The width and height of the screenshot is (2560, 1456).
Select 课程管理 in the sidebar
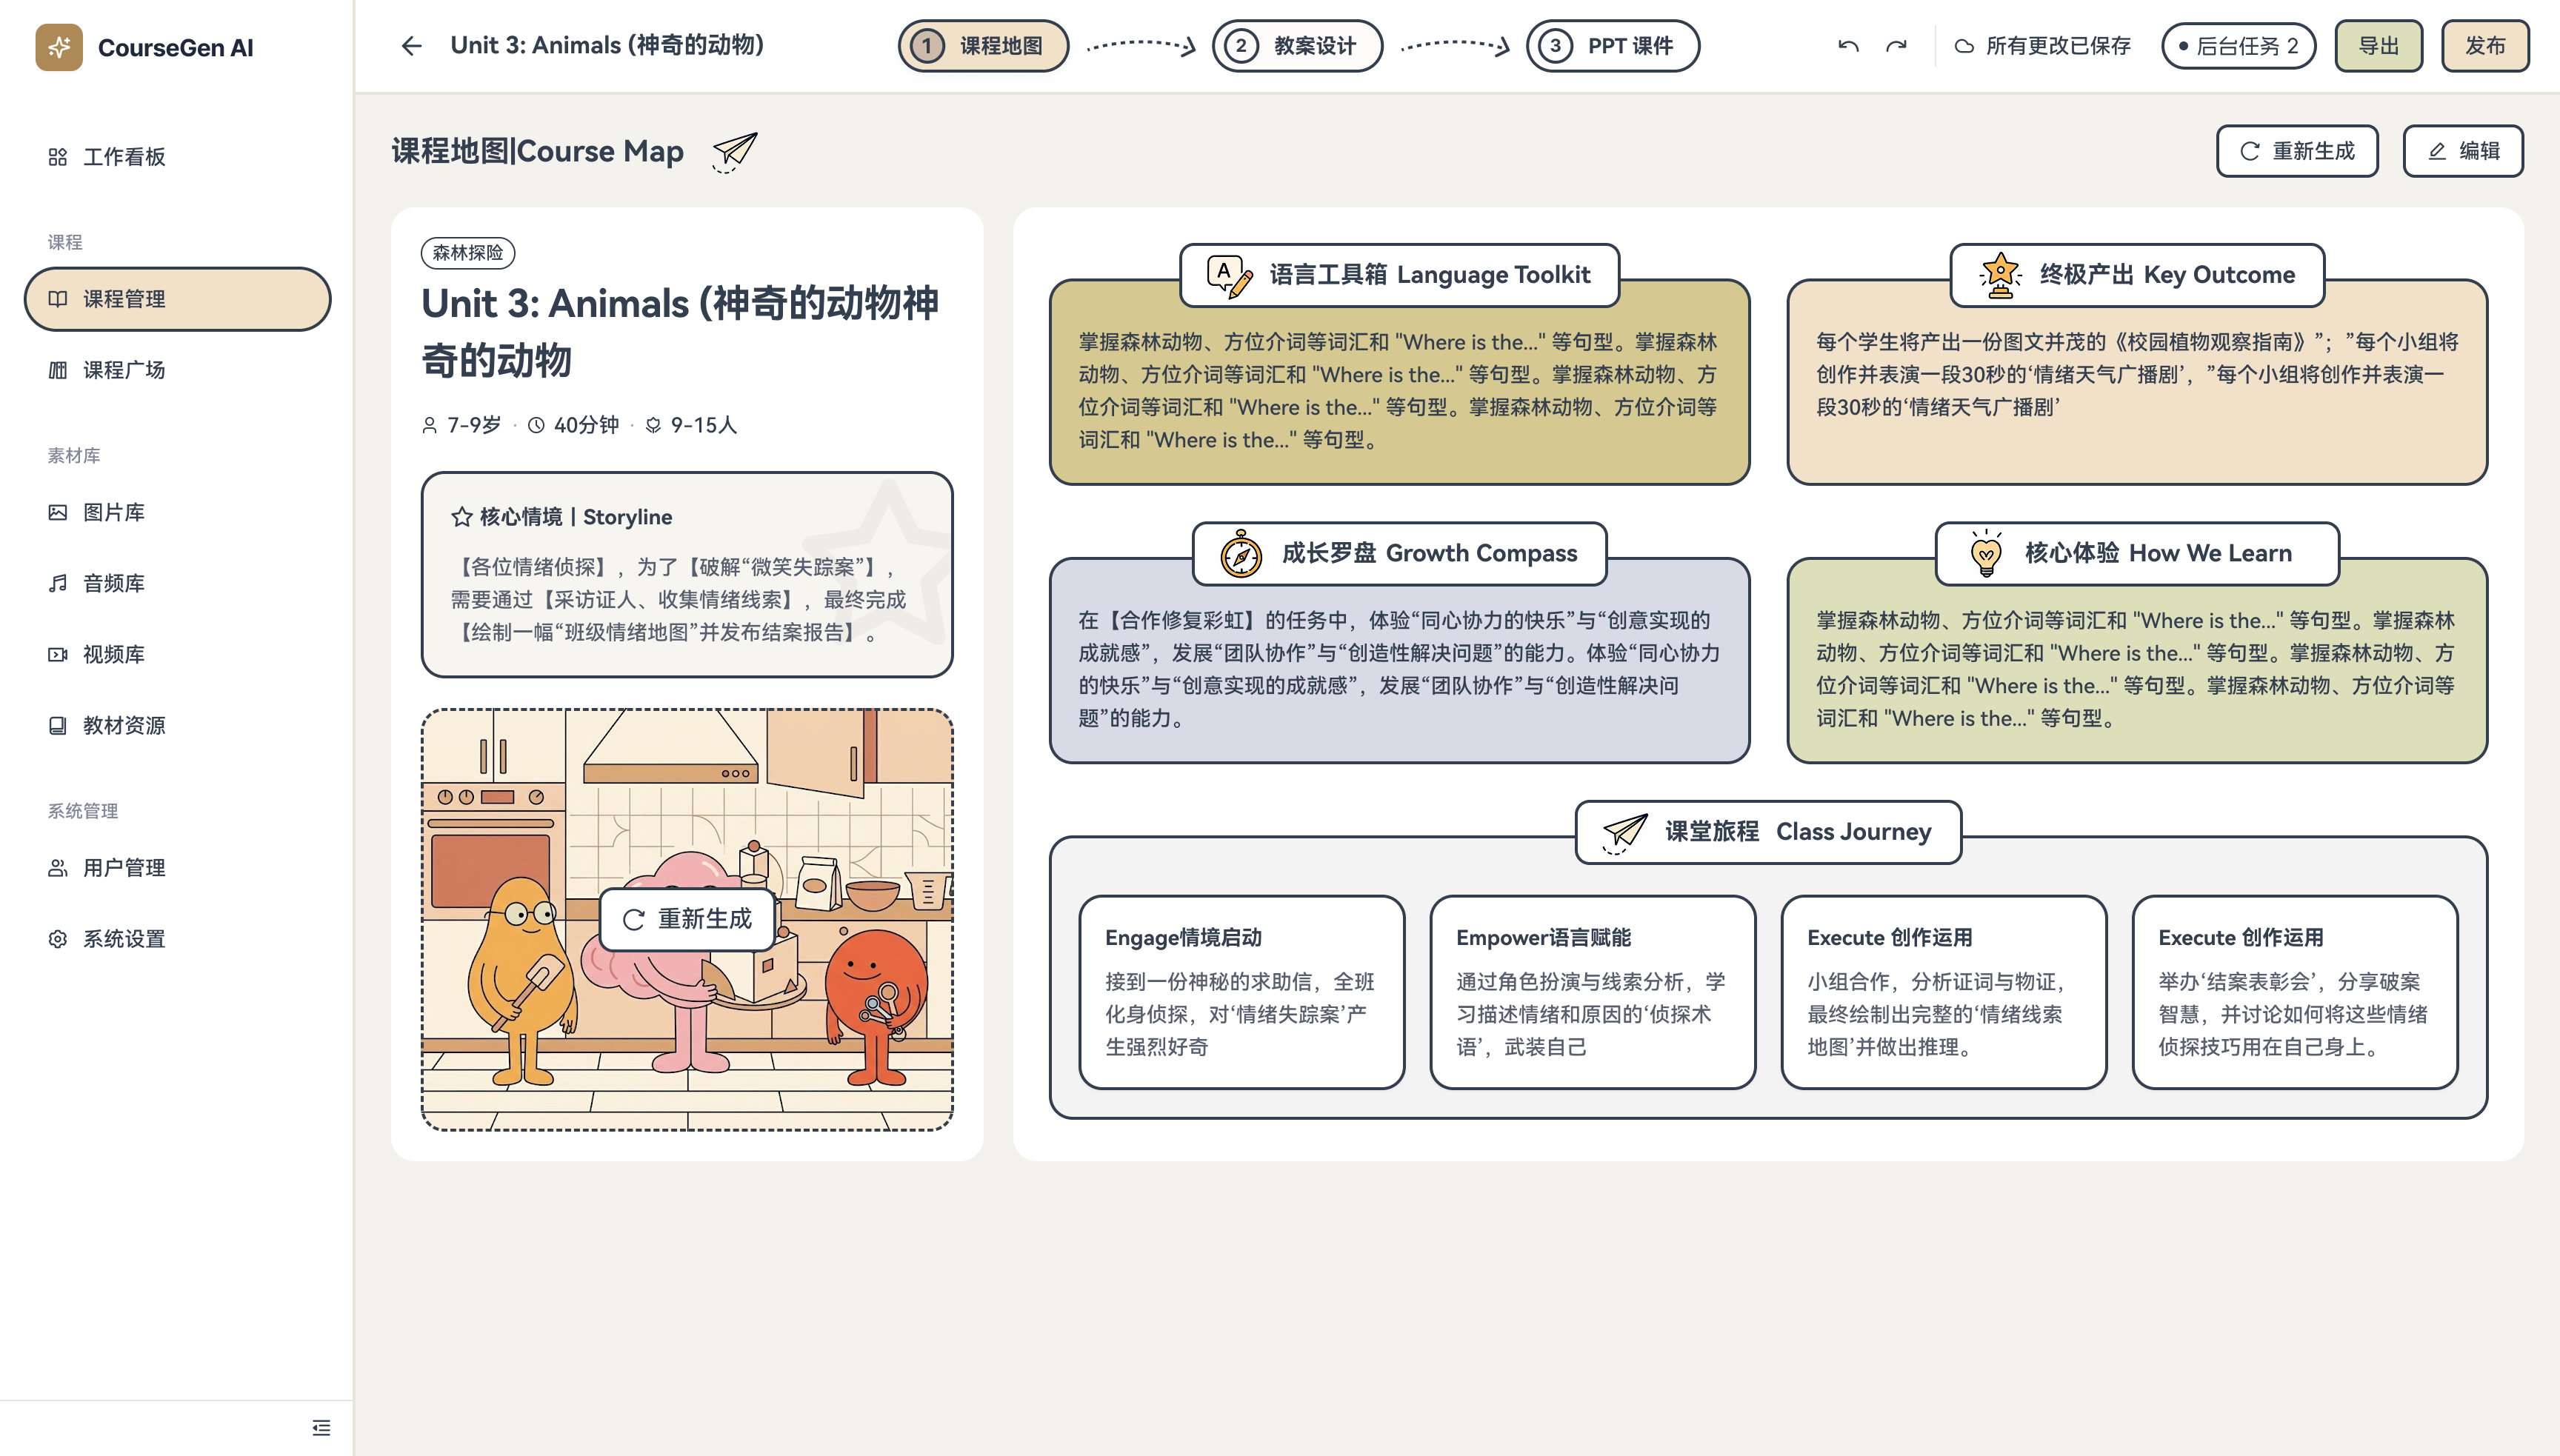click(178, 299)
